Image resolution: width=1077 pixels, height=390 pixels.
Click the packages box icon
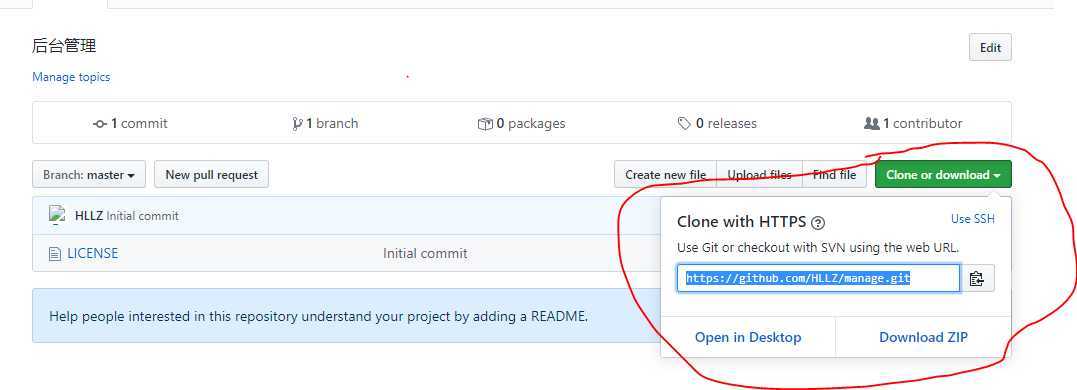tap(485, 124)
